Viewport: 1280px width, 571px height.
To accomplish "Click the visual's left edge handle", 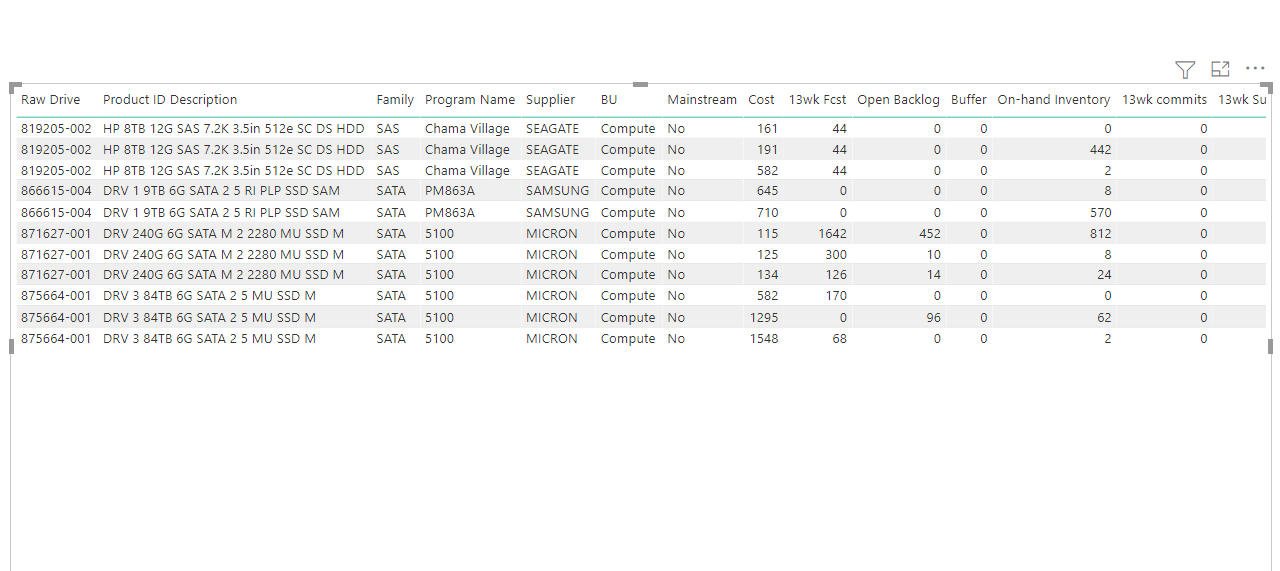I will click(x=11, y=346).
